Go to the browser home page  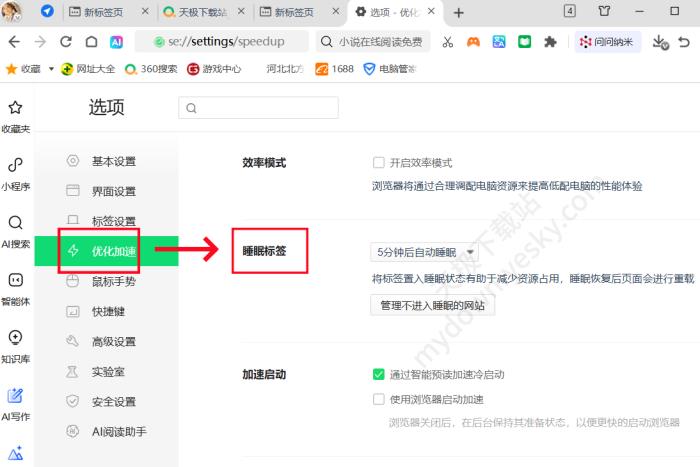pos(91,42)
